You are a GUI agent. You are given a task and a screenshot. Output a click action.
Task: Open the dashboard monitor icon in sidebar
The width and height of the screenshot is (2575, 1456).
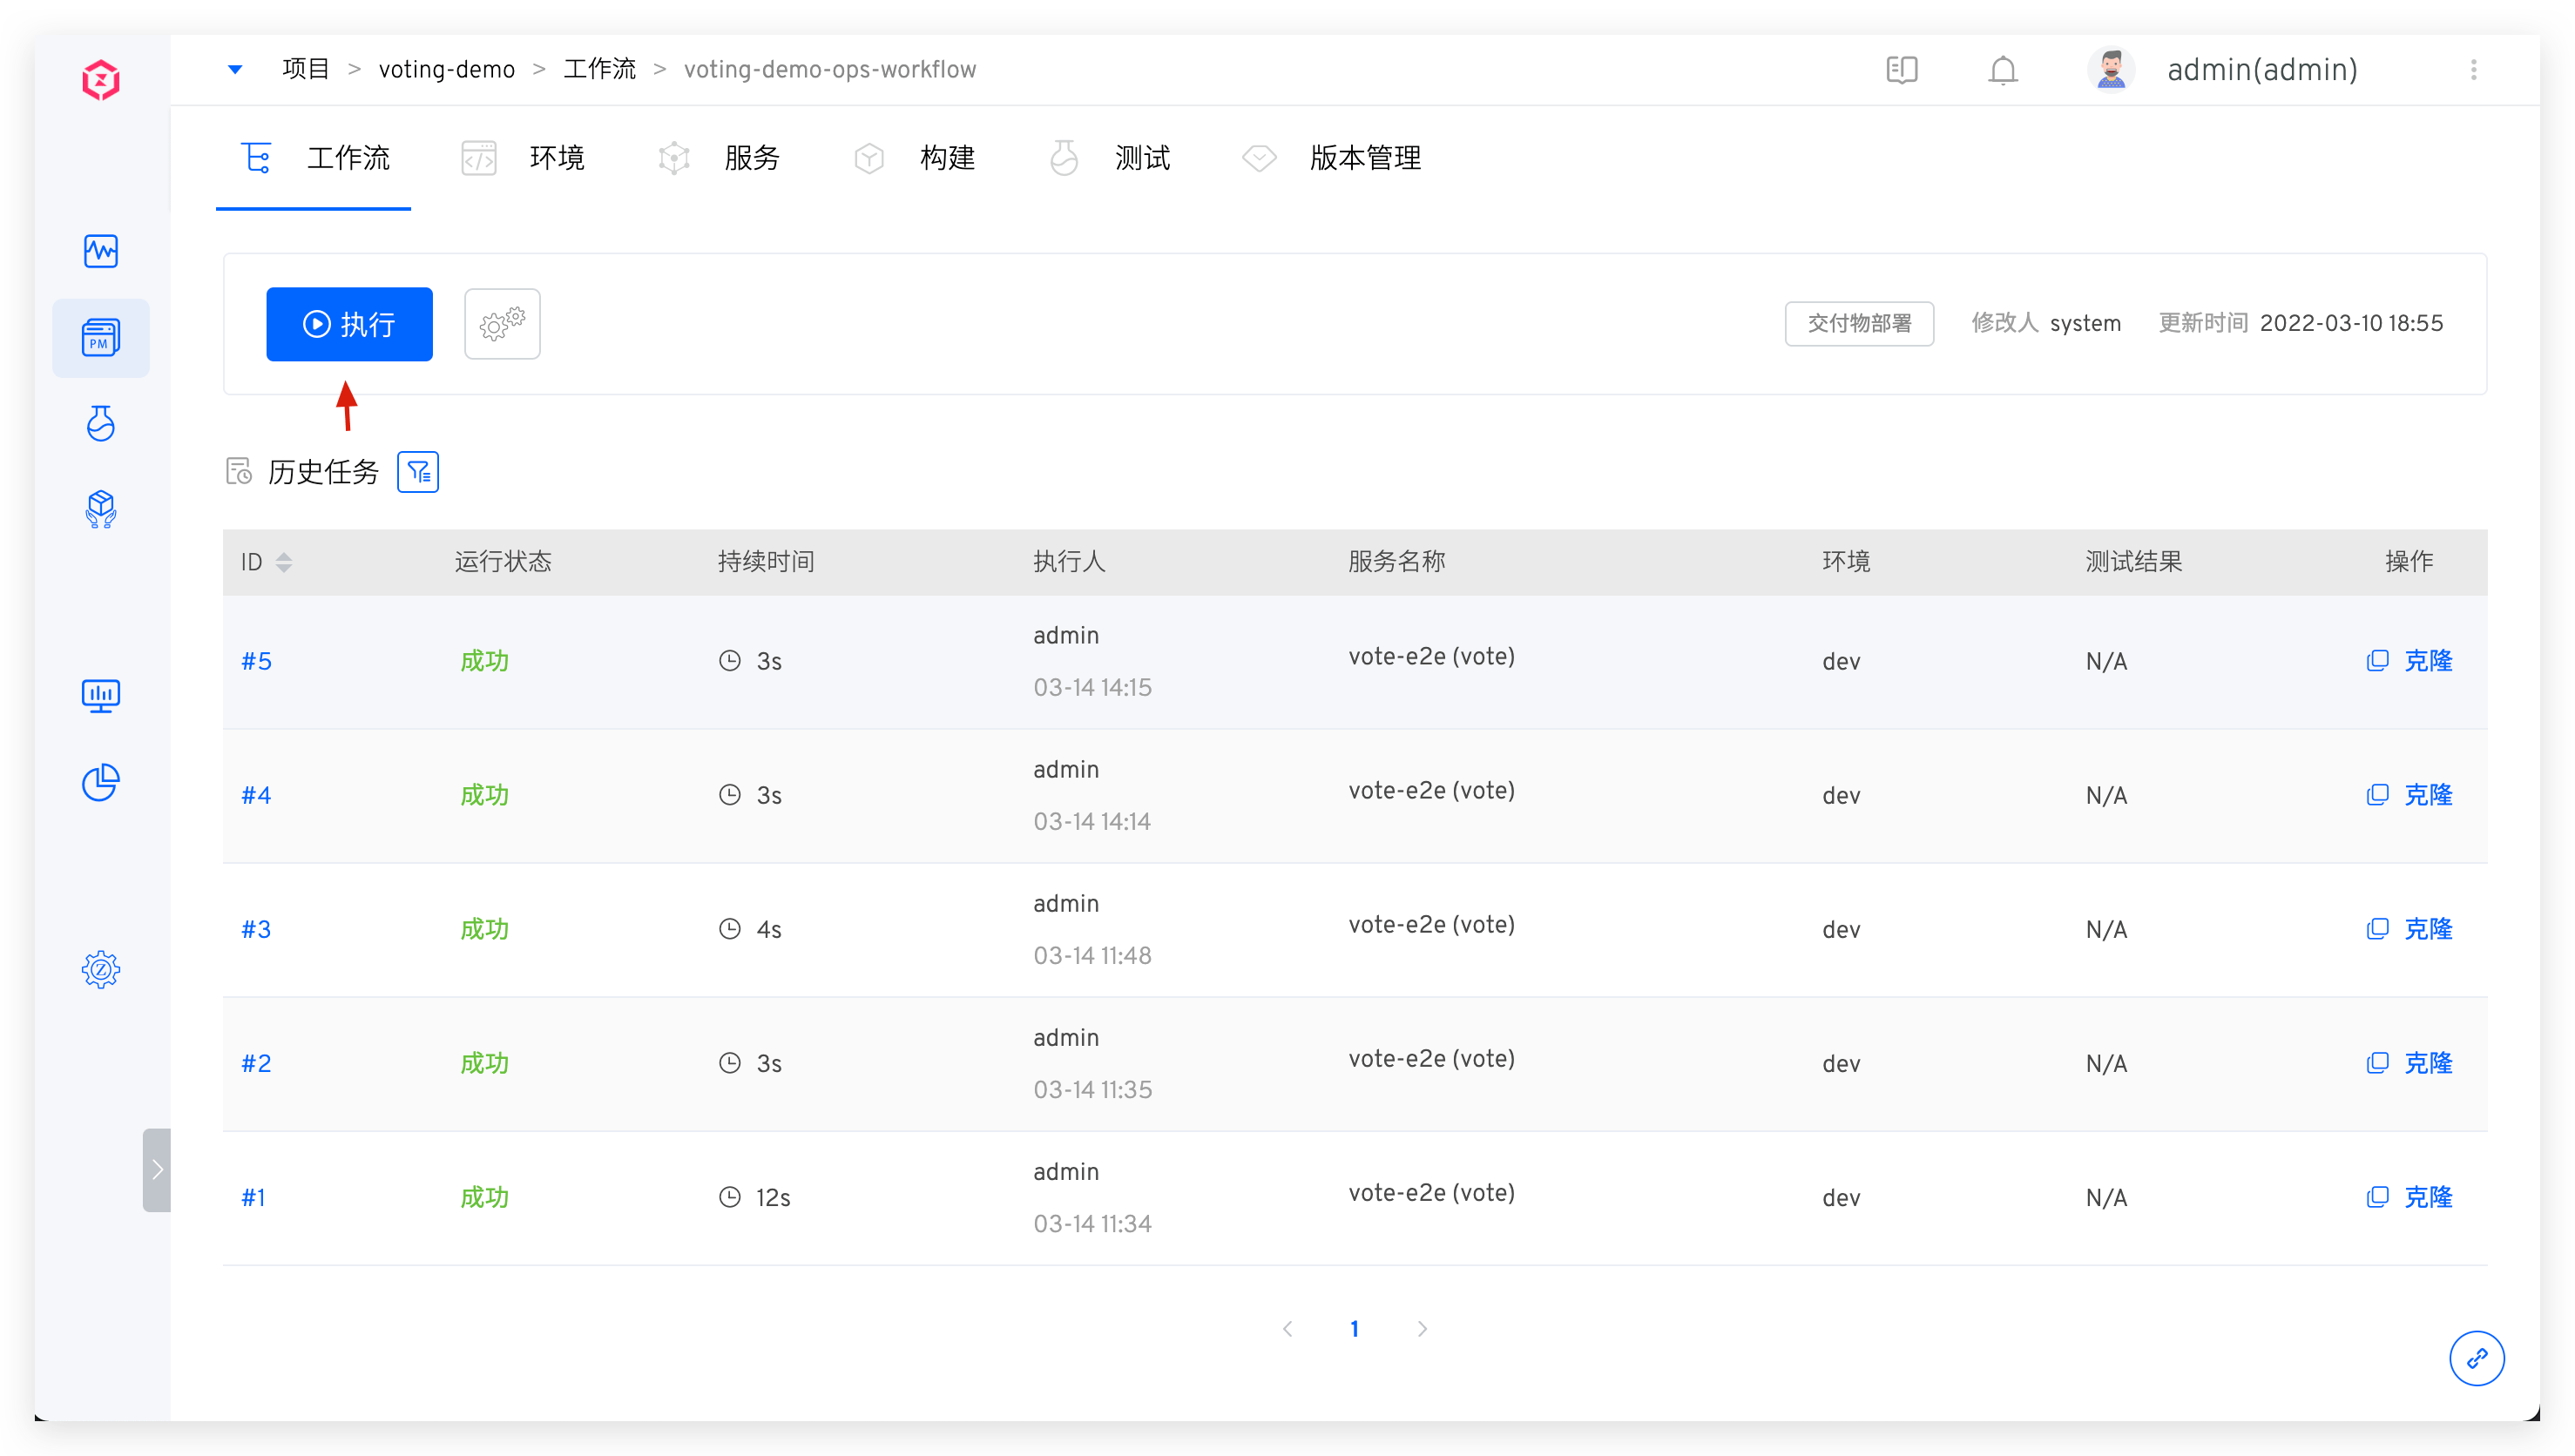coord(101,695)
